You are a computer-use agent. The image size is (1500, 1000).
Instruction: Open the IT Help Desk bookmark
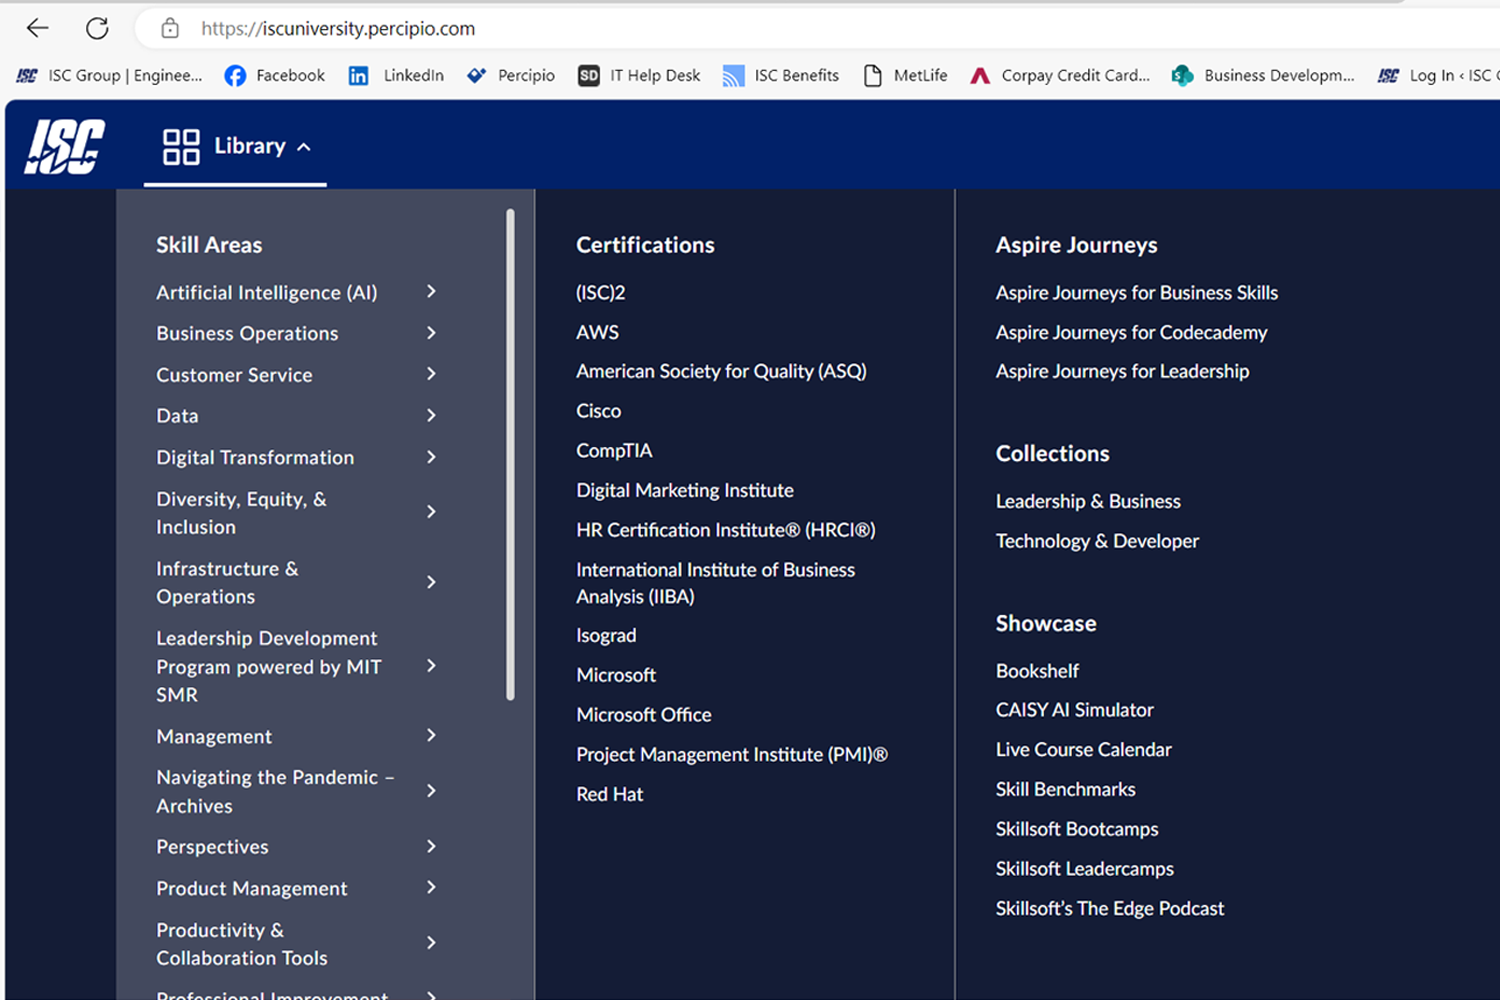[x=639, y=75]
